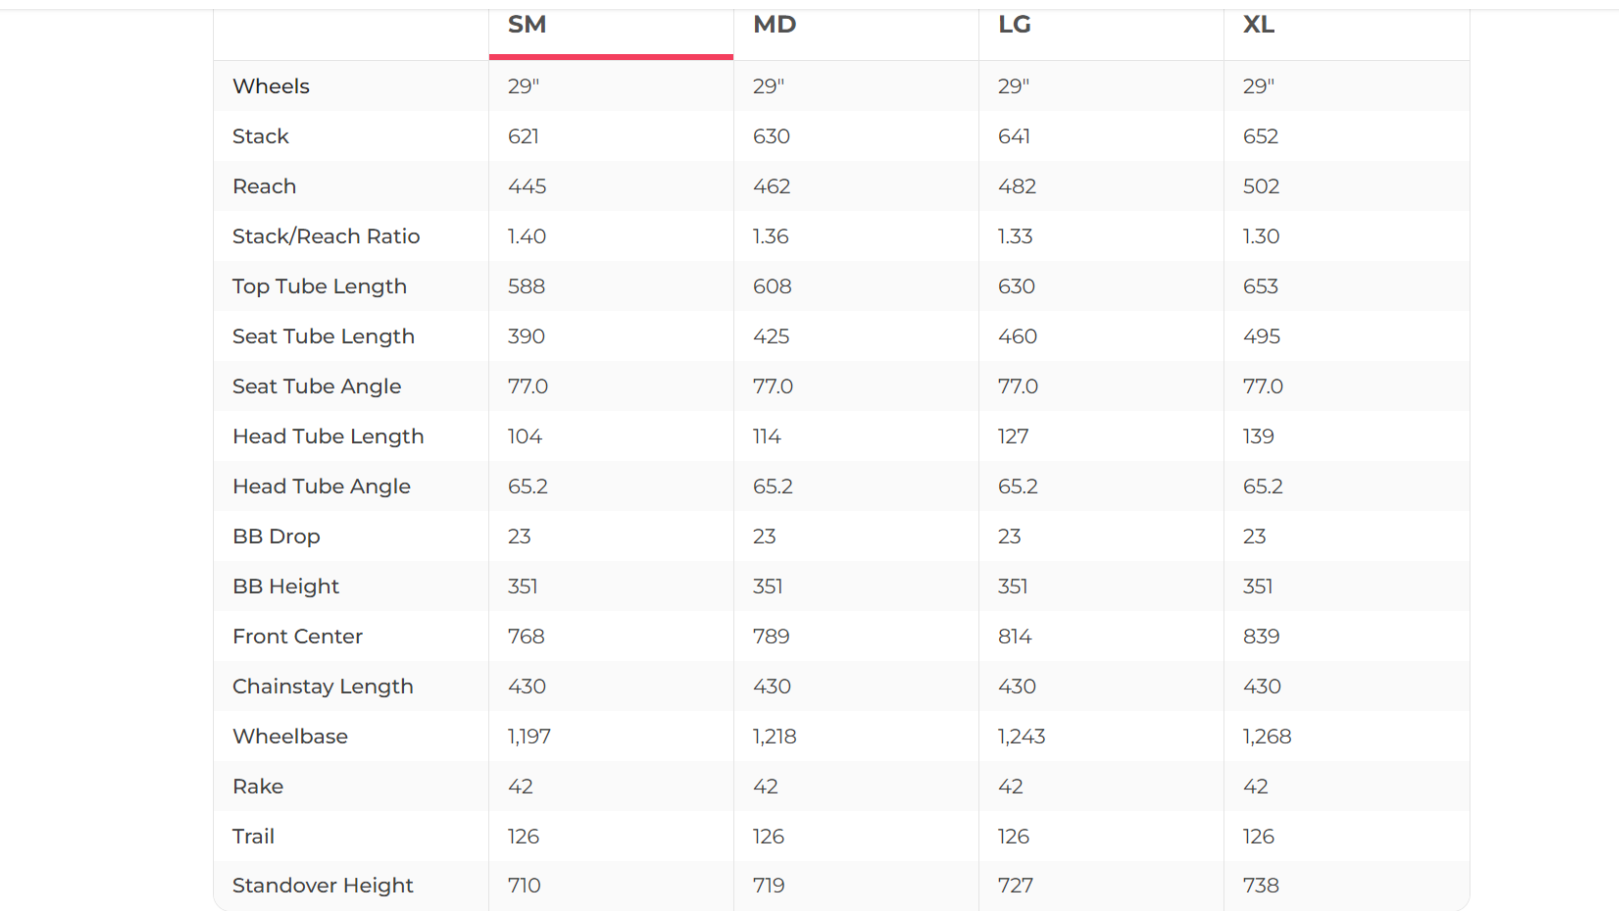
Task: Choose the LG size column header
Action: (x=1014, y=25)
